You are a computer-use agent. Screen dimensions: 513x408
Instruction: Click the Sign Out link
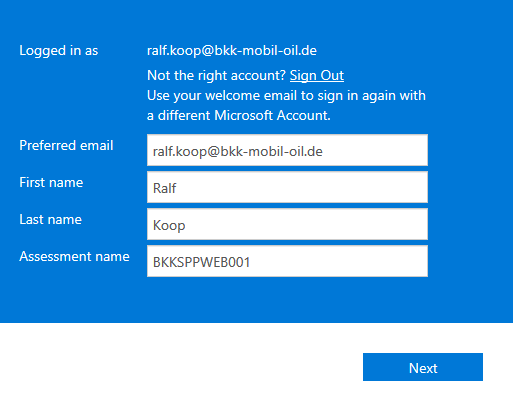317,76
